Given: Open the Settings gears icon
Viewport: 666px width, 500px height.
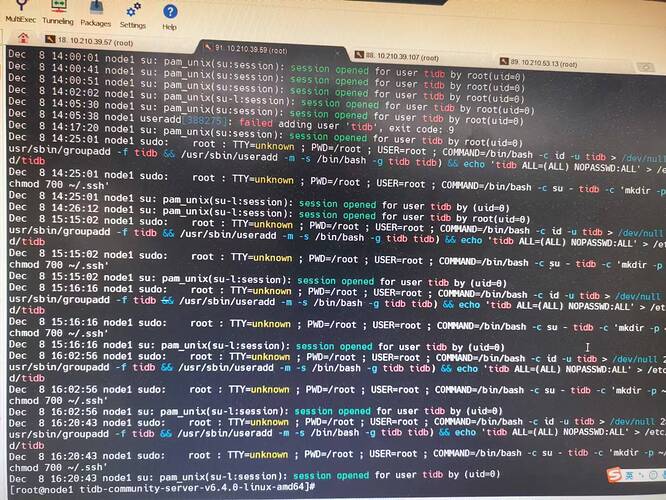Looking at the screenshot, I should click(133, 16).
